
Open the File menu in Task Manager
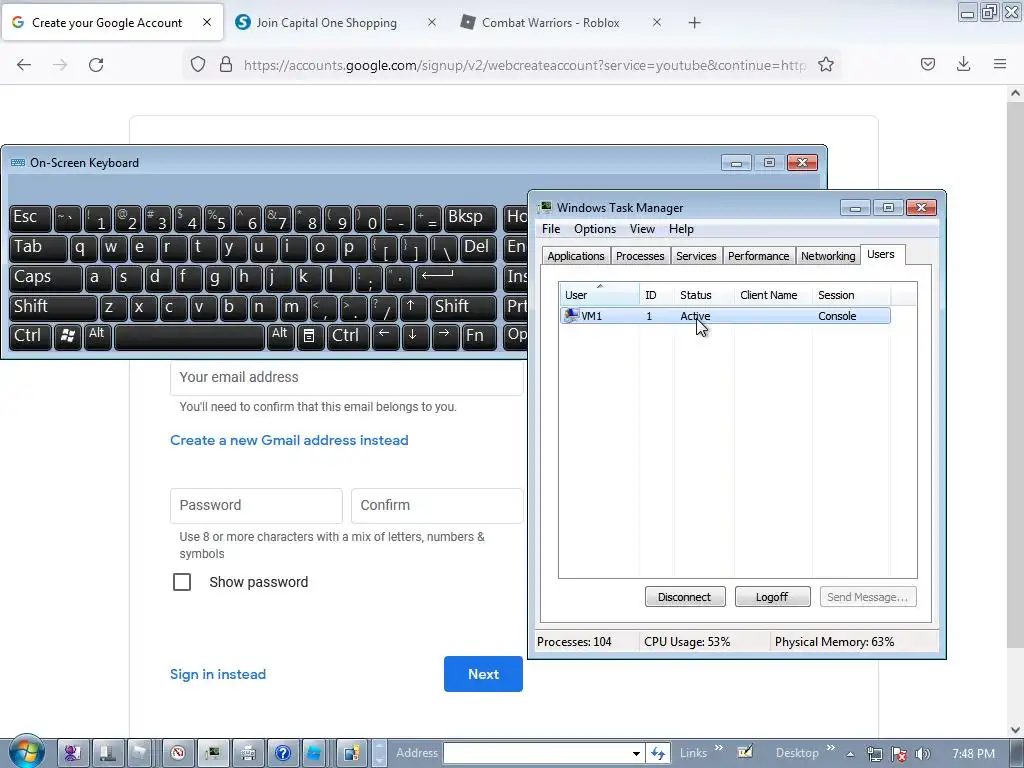click(x=551, y=229)
